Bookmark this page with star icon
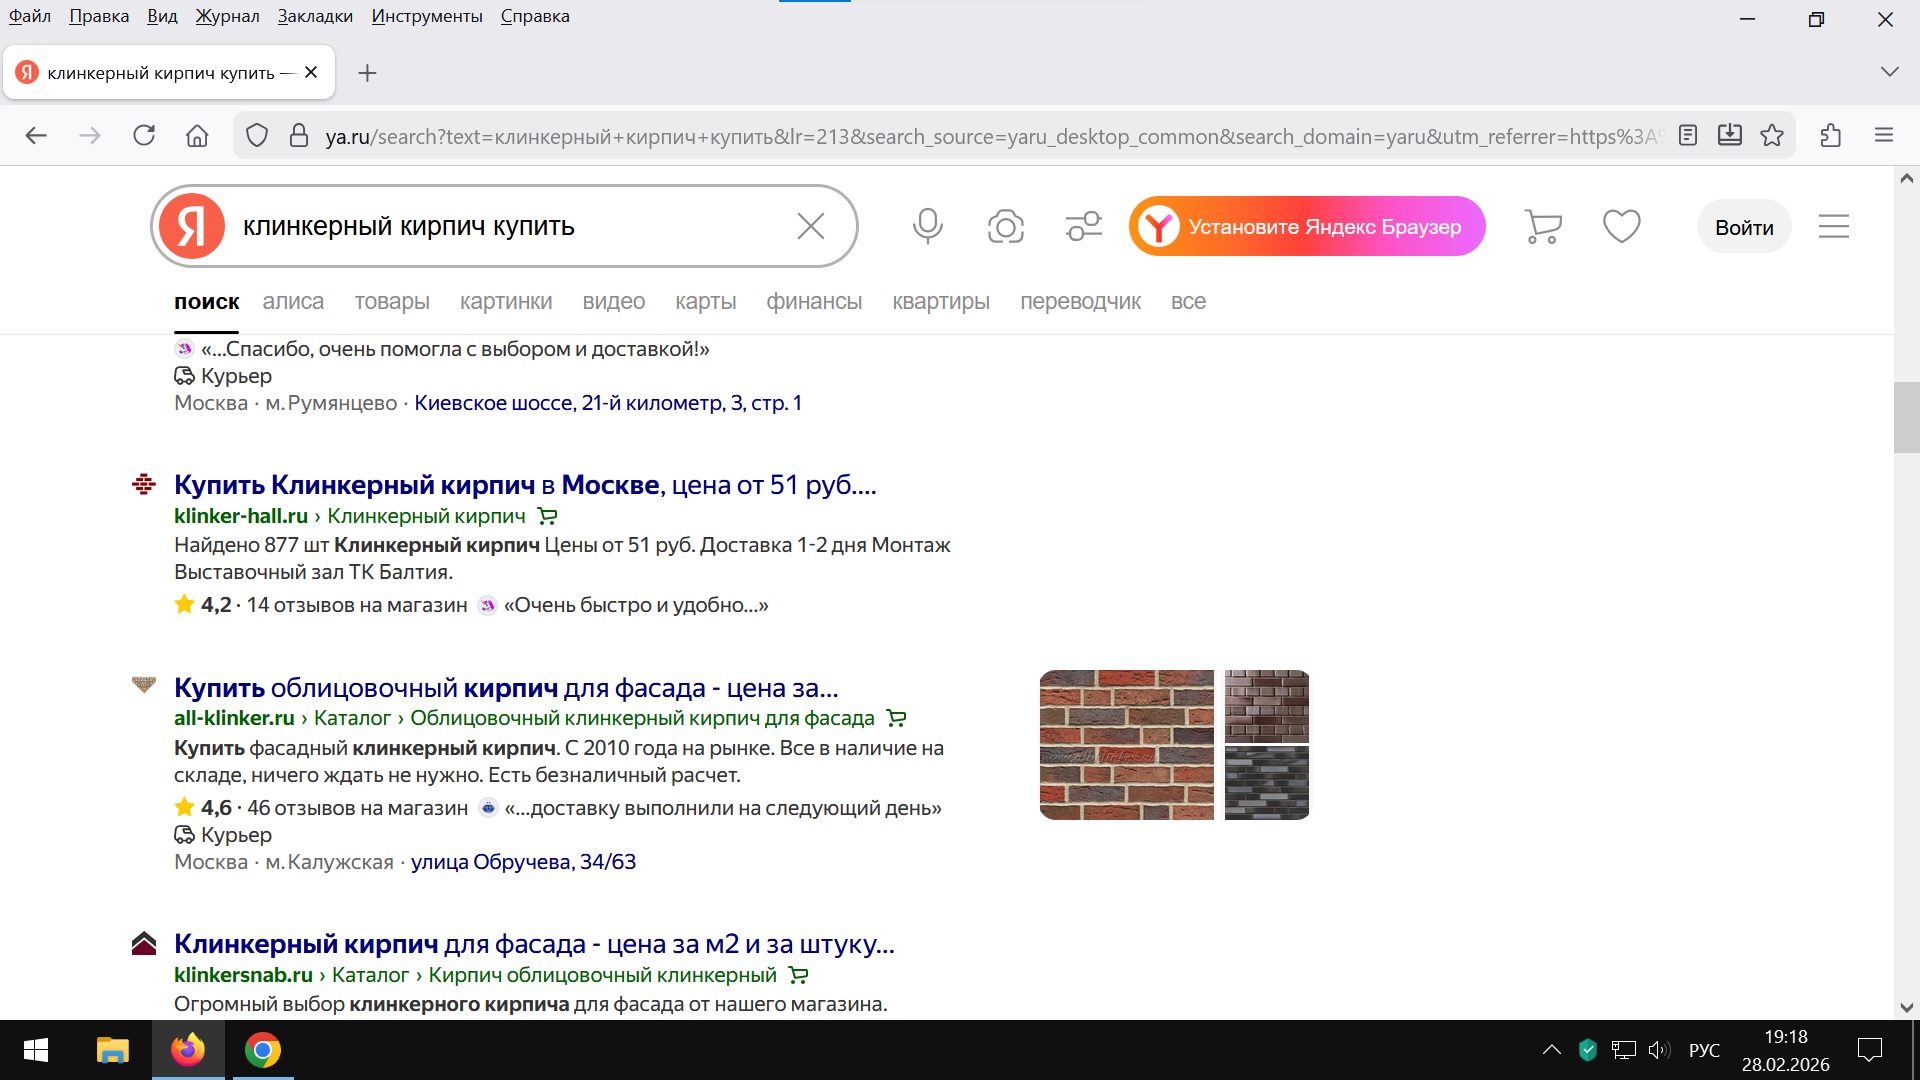The width and height of the screenshot is (1920, 1080). pos(1772,136)
